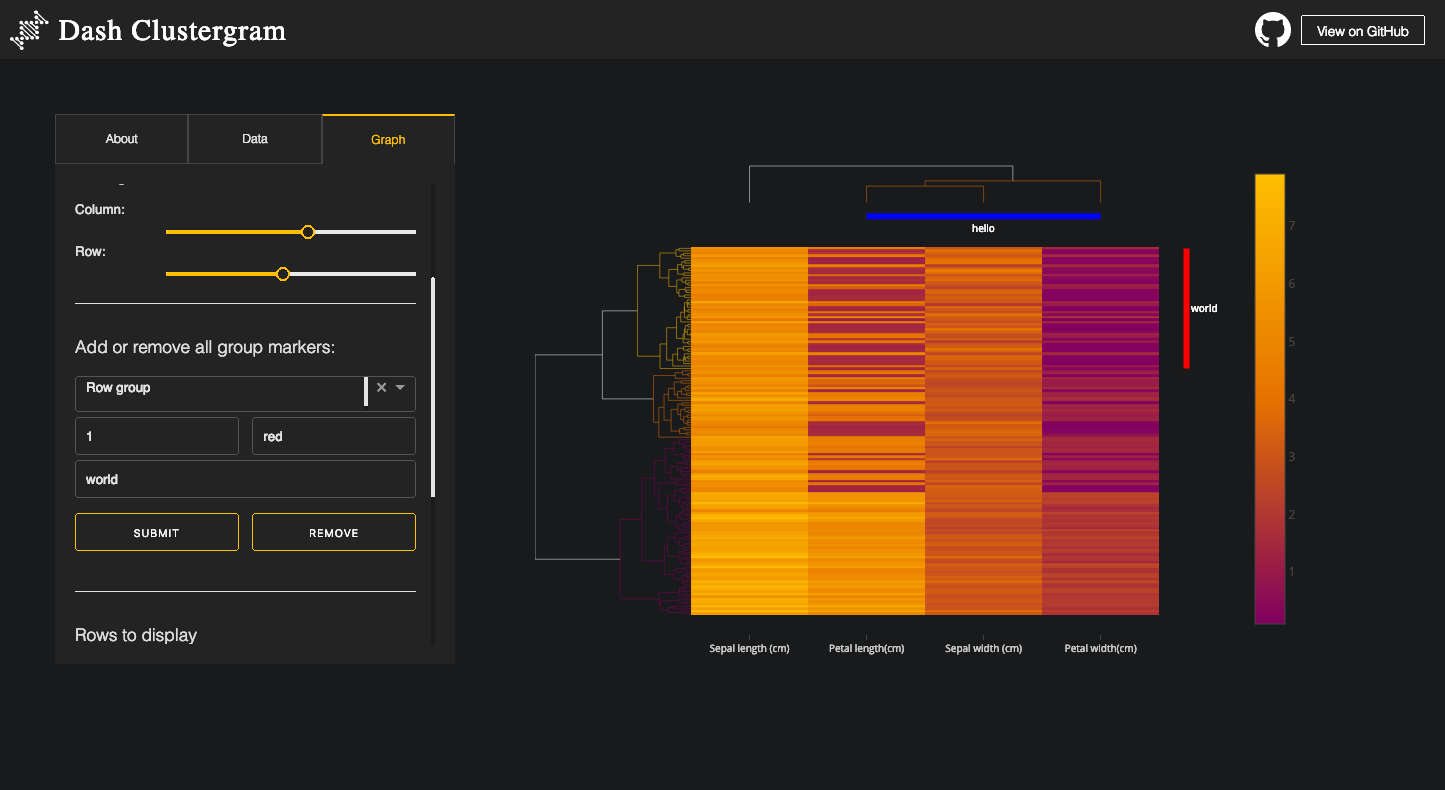Switch to the Data tab
The width and height of the screenshot is (1445, 790).
(x=254, y=138)
